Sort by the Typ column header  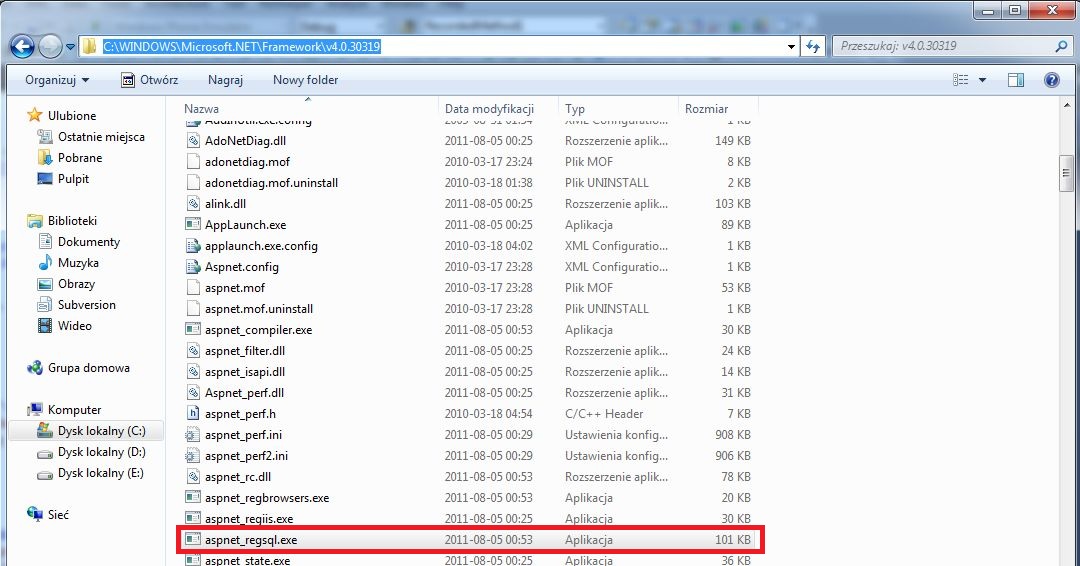click(575, 109)
